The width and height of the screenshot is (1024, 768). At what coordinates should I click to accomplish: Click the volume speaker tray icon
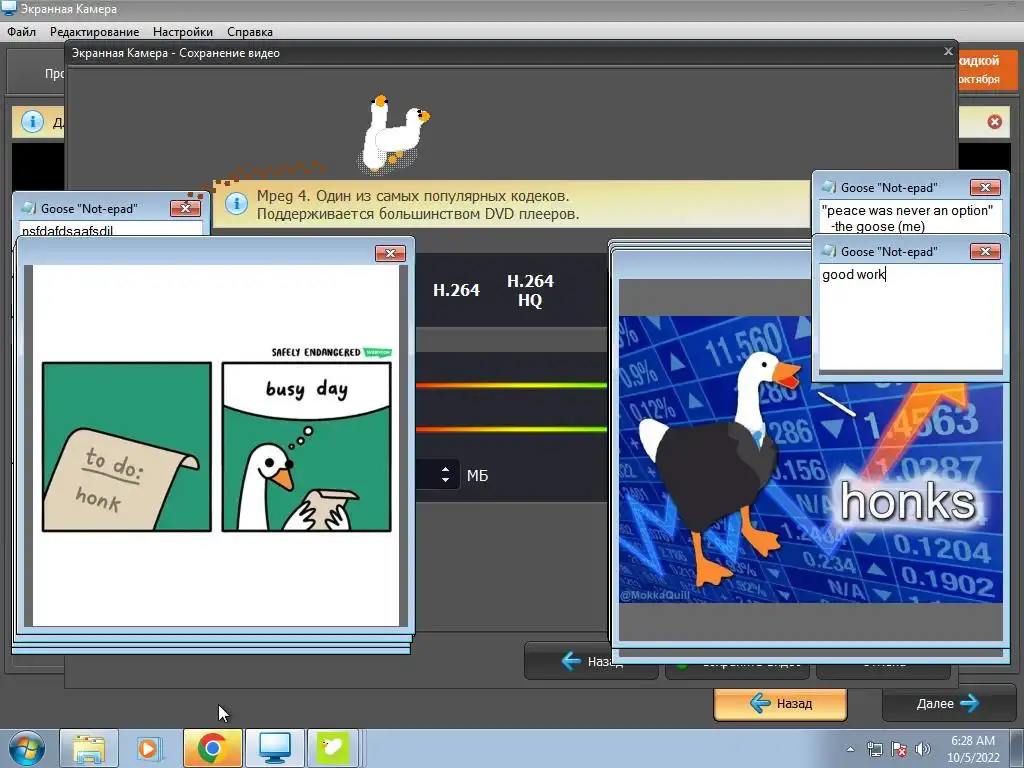922,749
